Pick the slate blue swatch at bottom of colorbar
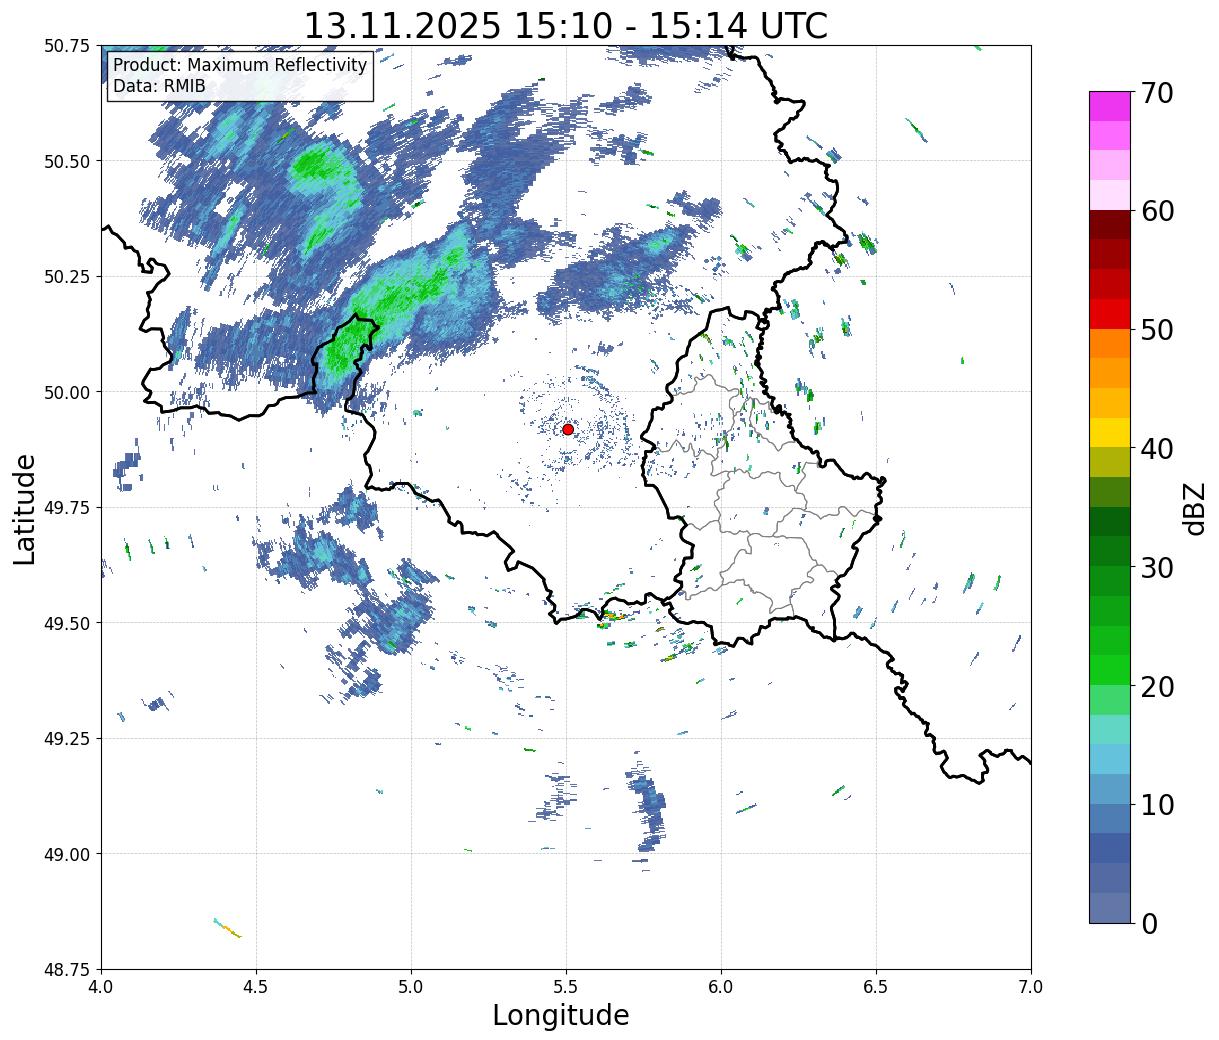 [x=1110, y=908]
